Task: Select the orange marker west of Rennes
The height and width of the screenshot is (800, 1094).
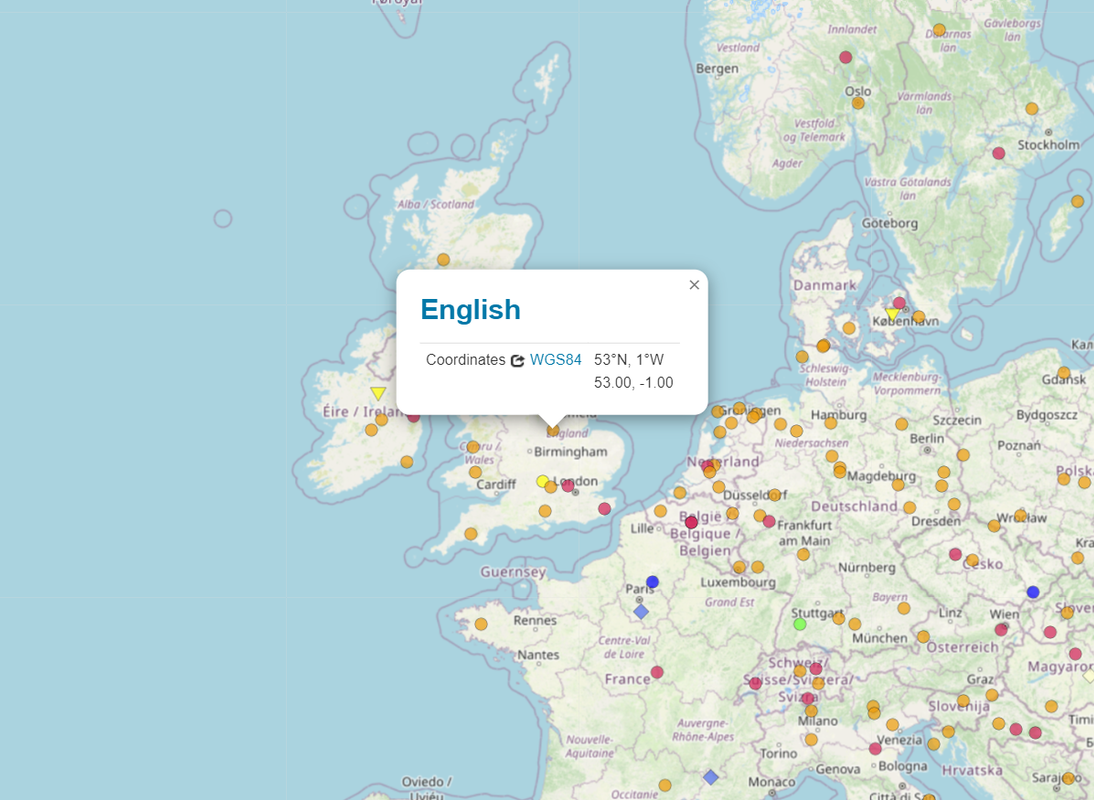Action: (x=481, y=624)
